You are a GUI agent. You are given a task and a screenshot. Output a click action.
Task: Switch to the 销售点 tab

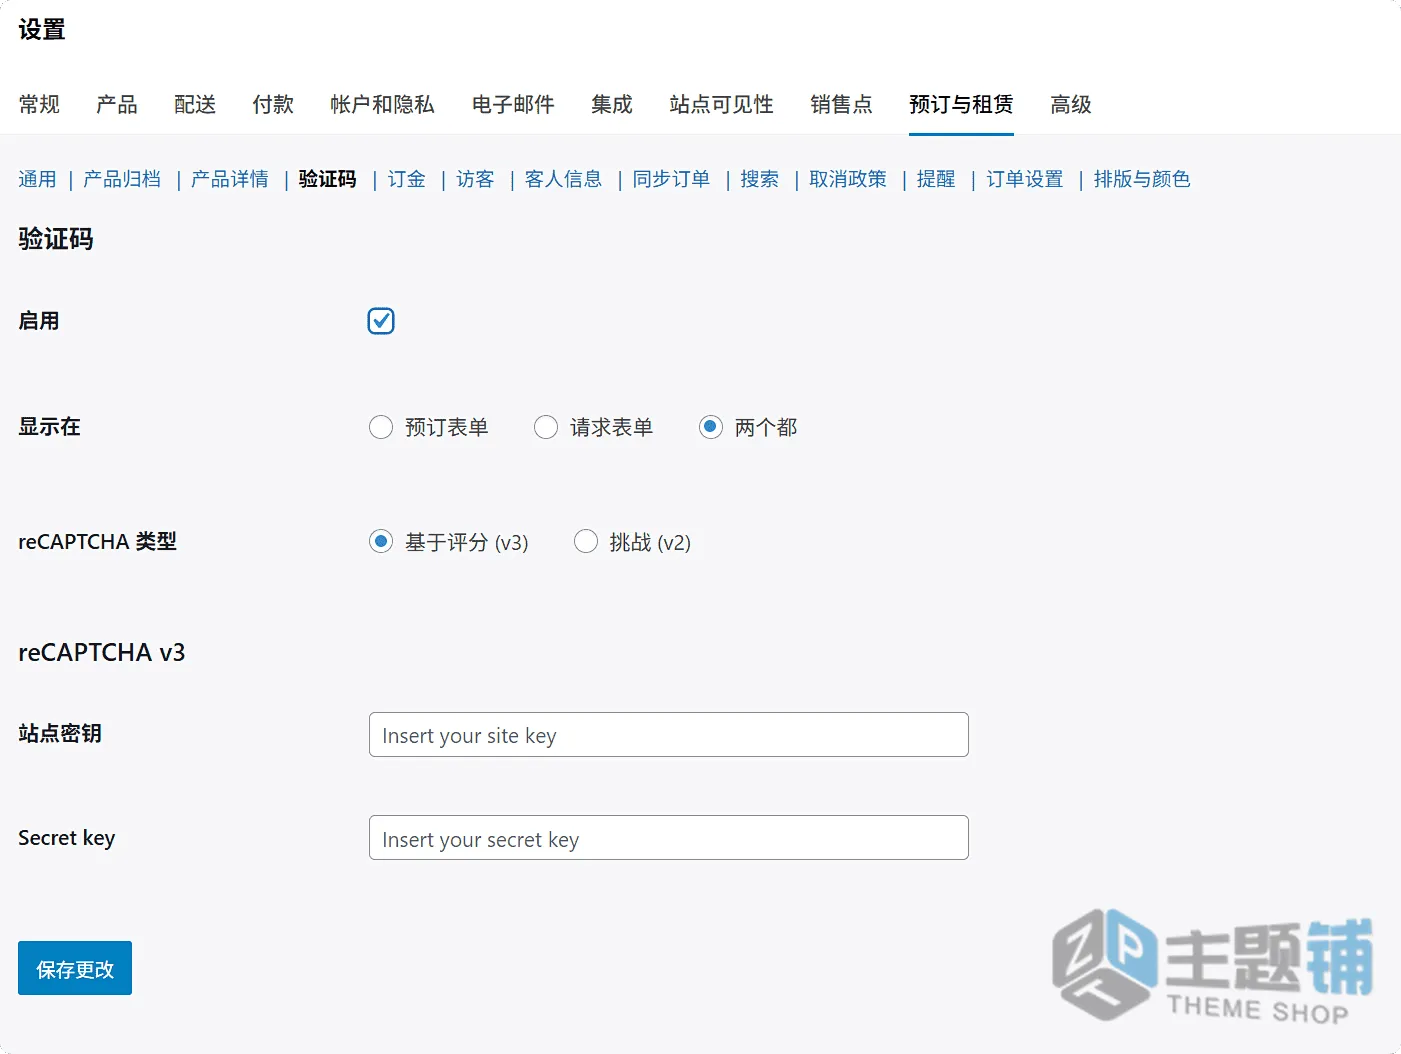841,104
